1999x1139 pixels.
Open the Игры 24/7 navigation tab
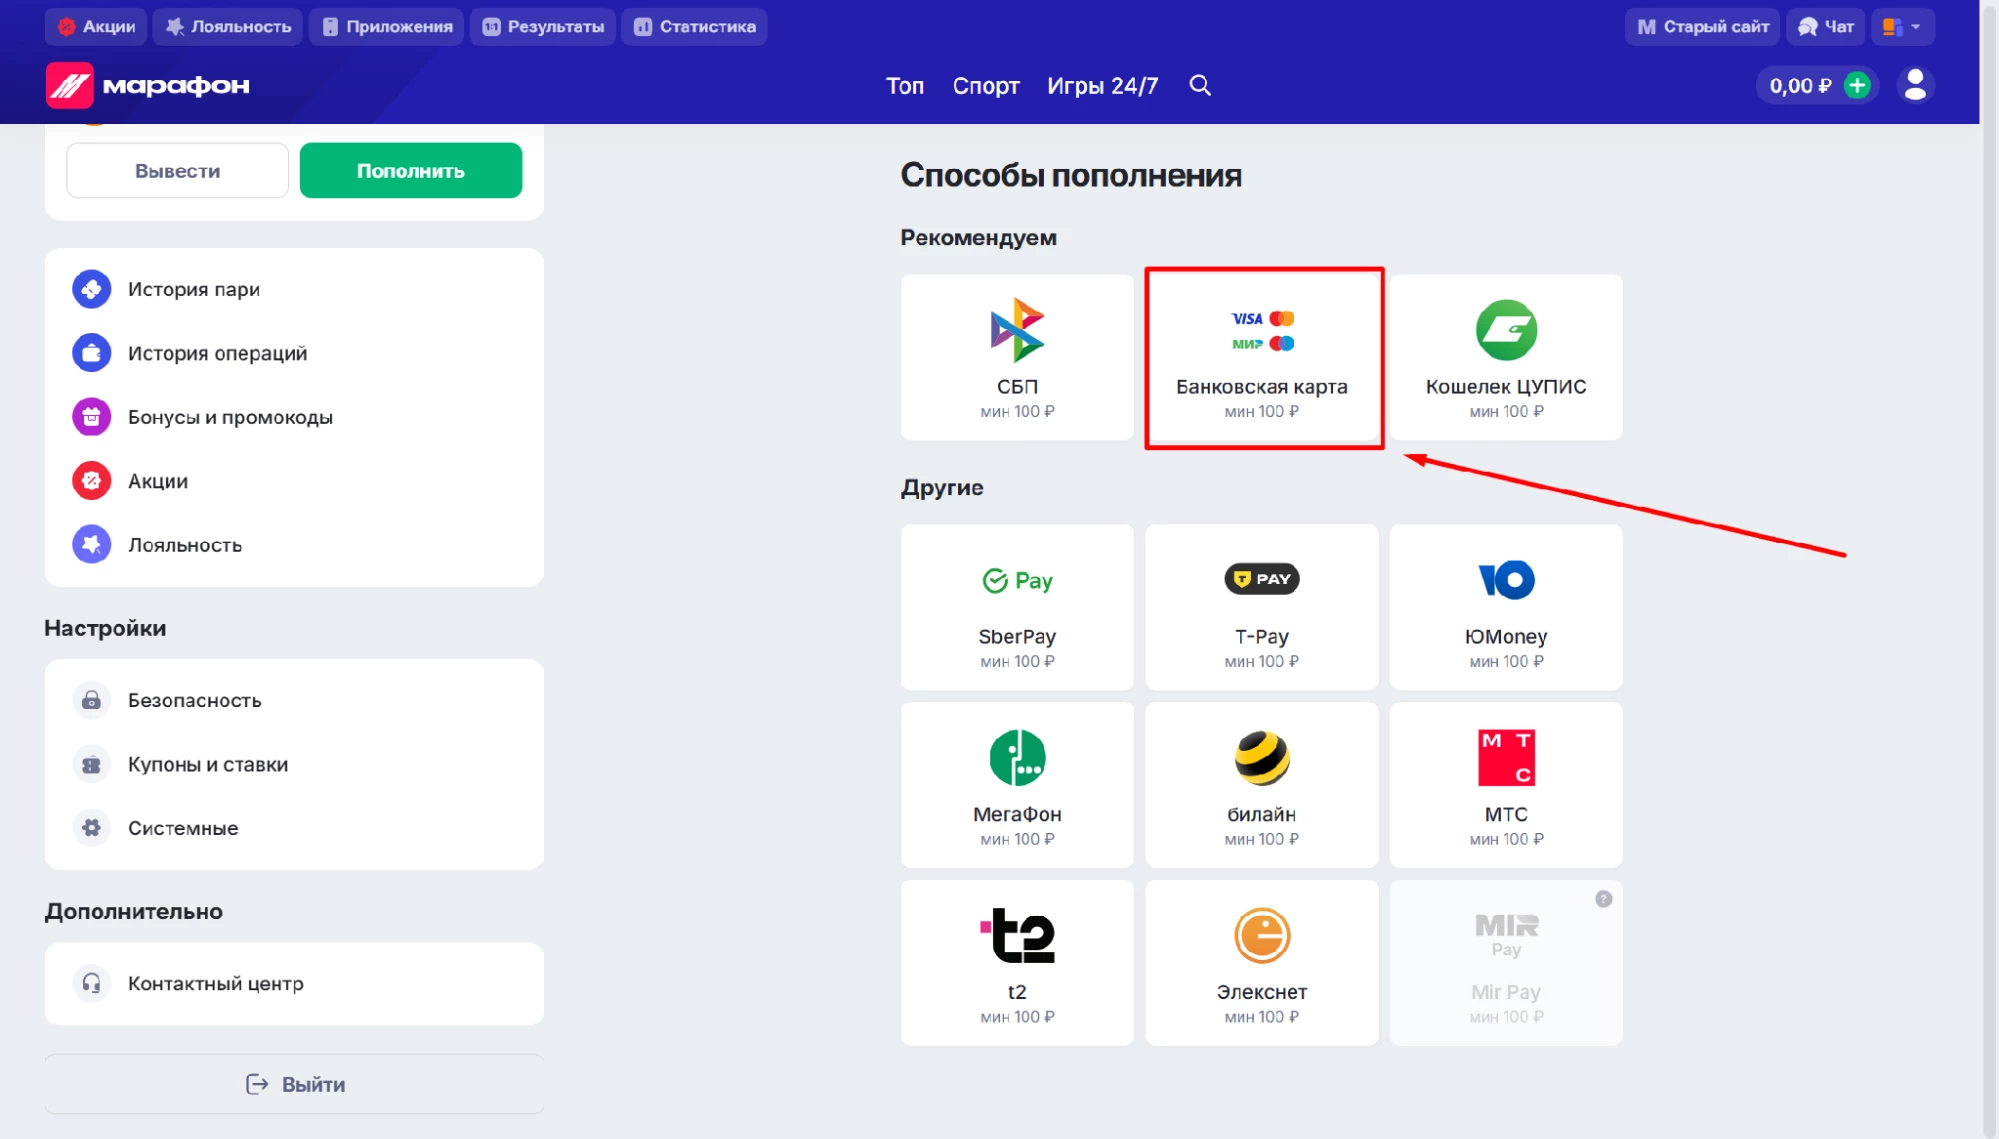coord(1103,86)
